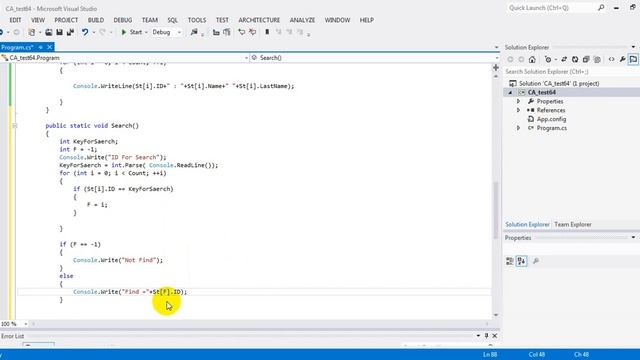Open the Solution Explorer window options dropdown
Image resolution: width=640 pixels, height=360 pixels.
[x=633, y=47]
